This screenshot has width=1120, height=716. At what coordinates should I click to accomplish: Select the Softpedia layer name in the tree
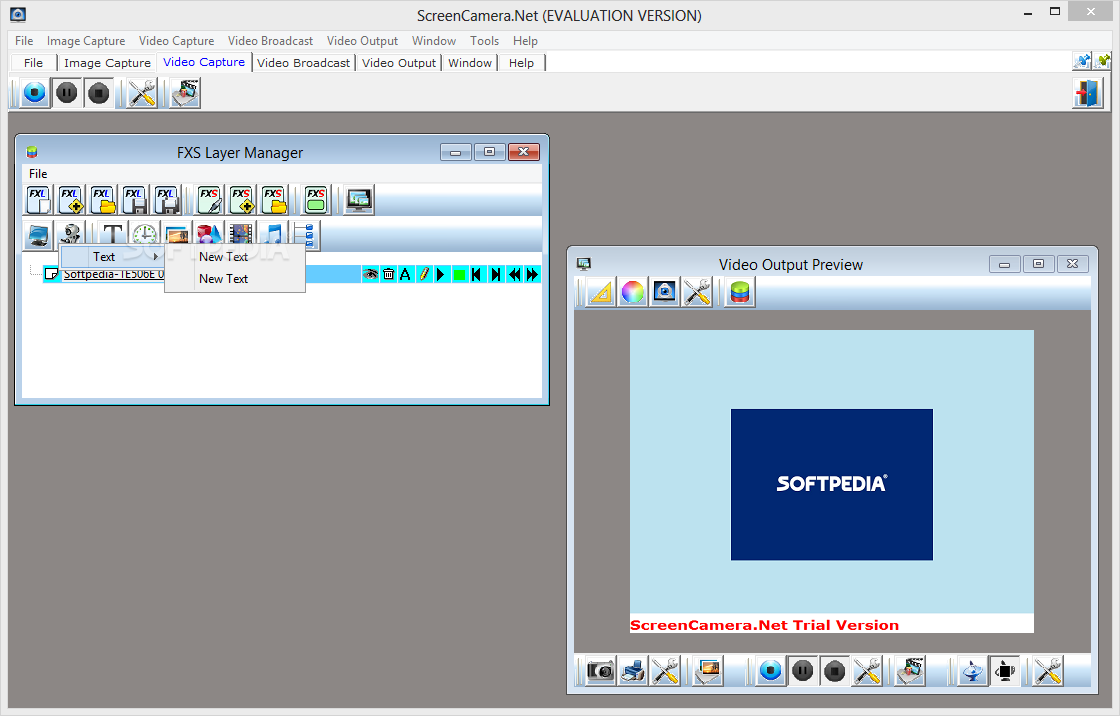pos(114,274)
